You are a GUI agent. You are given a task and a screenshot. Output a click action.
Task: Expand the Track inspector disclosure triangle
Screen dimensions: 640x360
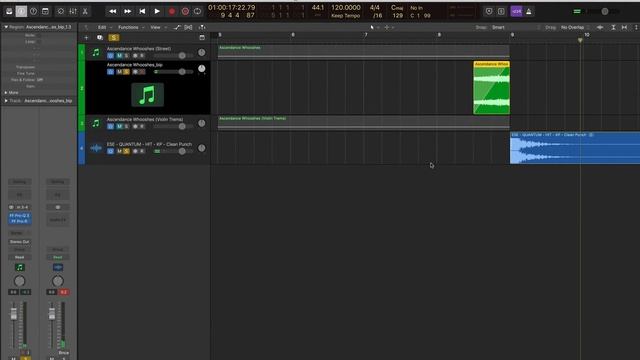click(x=6, y=100)
